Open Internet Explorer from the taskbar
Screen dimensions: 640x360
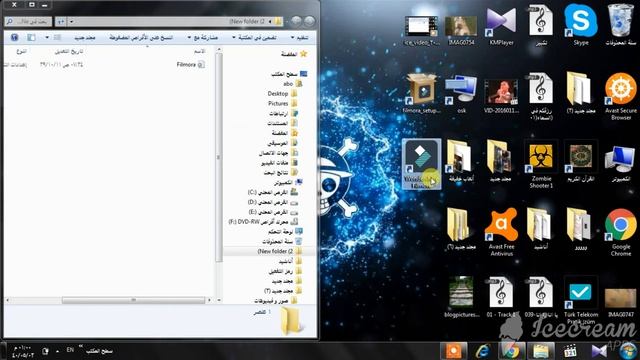[482, 351]
